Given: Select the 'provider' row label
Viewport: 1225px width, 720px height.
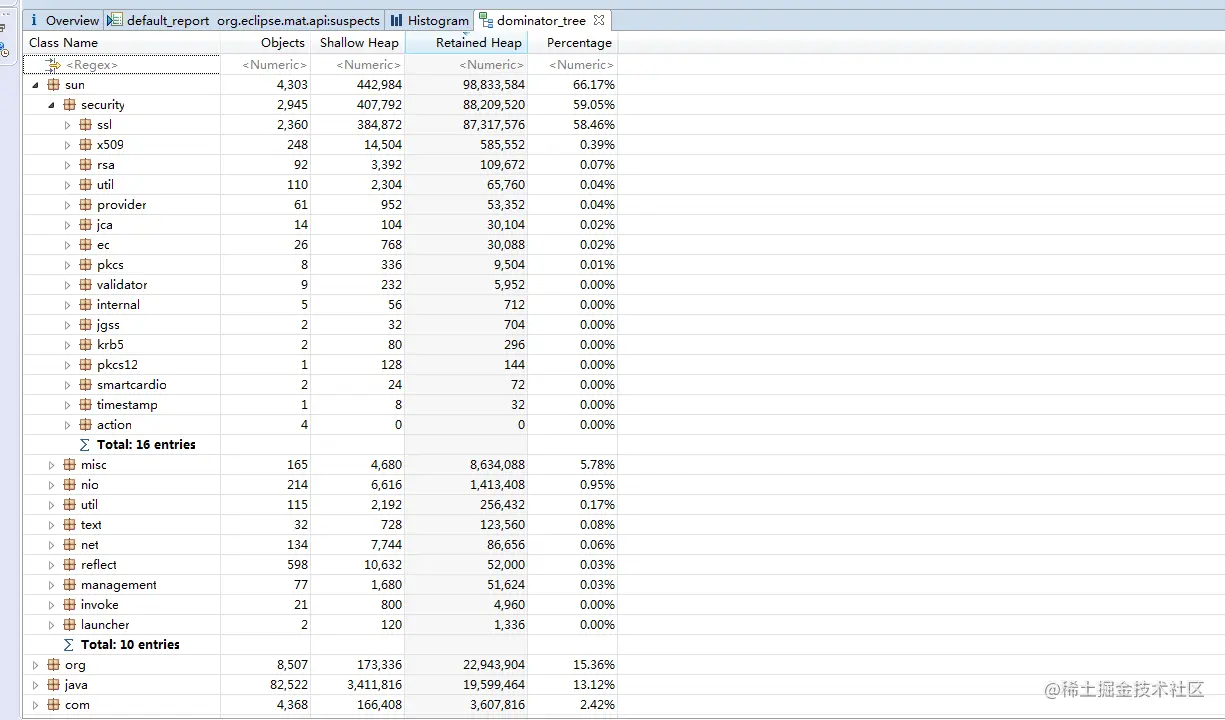Looking at the screenshot, I should point(122,205).
